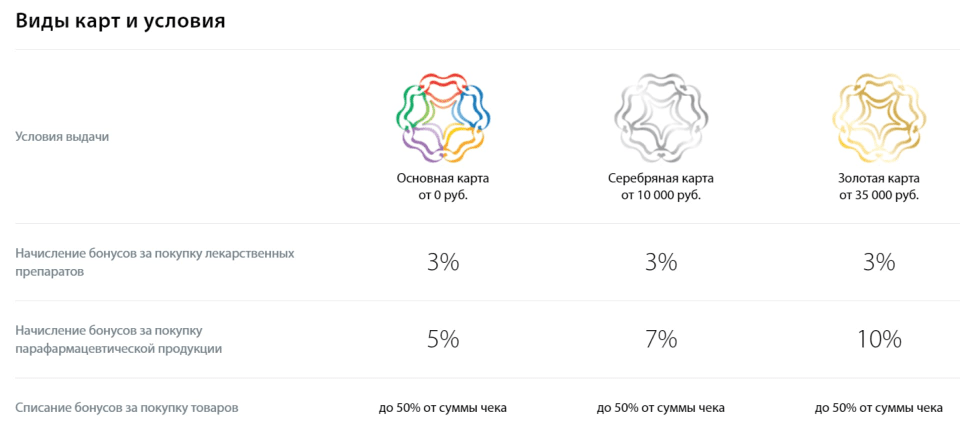Click 'Списание бонусов за покупку товаров' label

pos(127,407)
